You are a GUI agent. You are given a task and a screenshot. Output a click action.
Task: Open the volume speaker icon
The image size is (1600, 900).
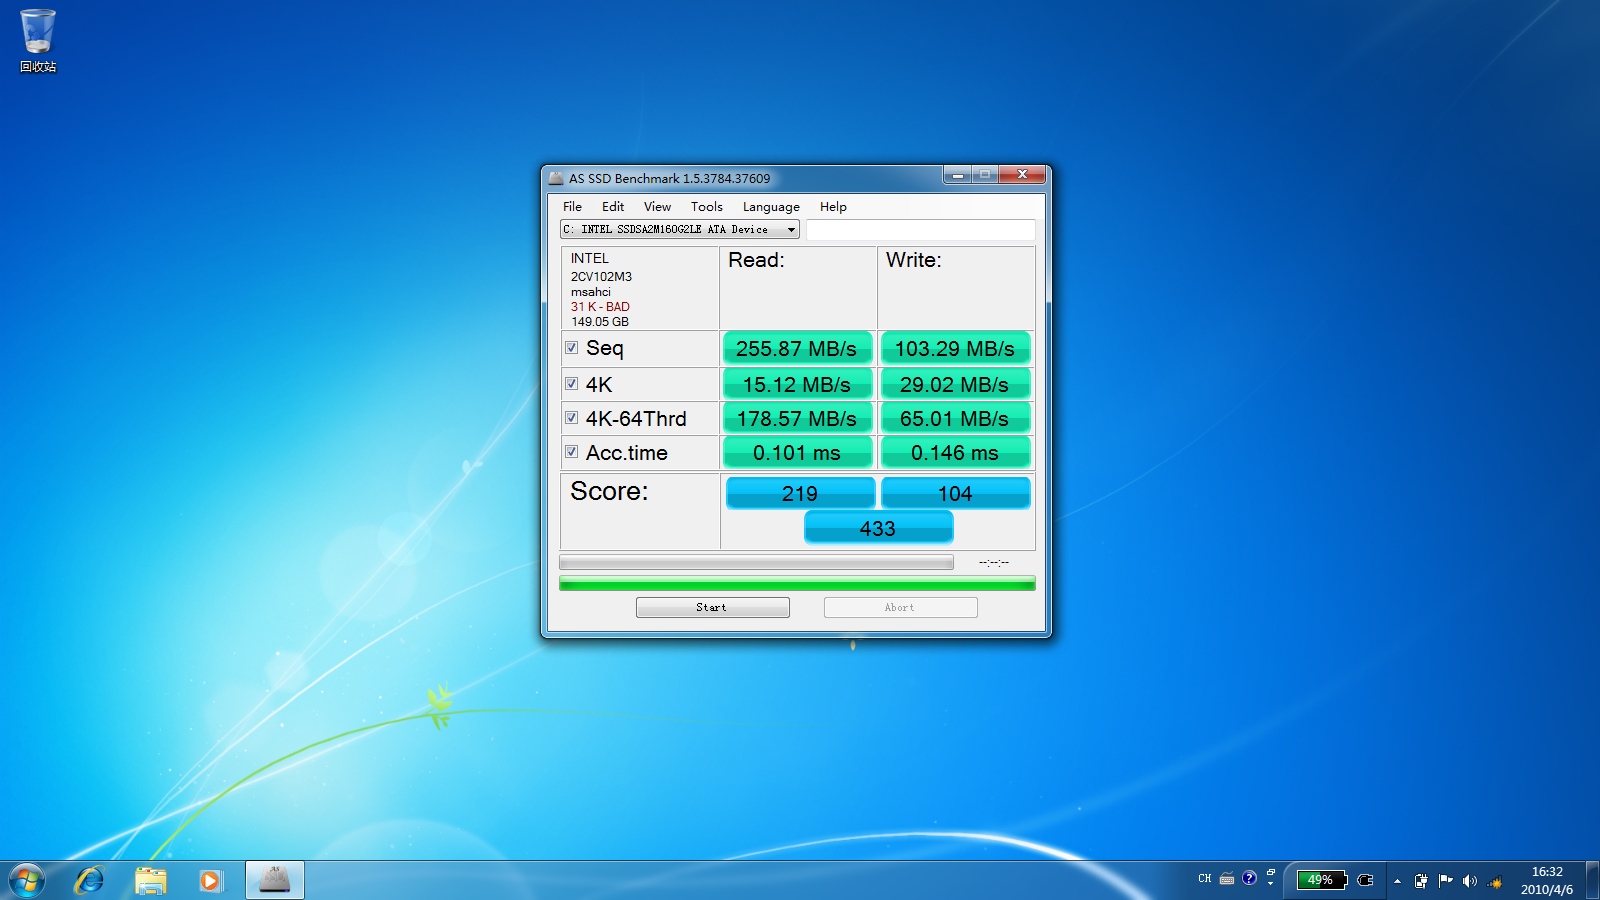click(1469, 881)
